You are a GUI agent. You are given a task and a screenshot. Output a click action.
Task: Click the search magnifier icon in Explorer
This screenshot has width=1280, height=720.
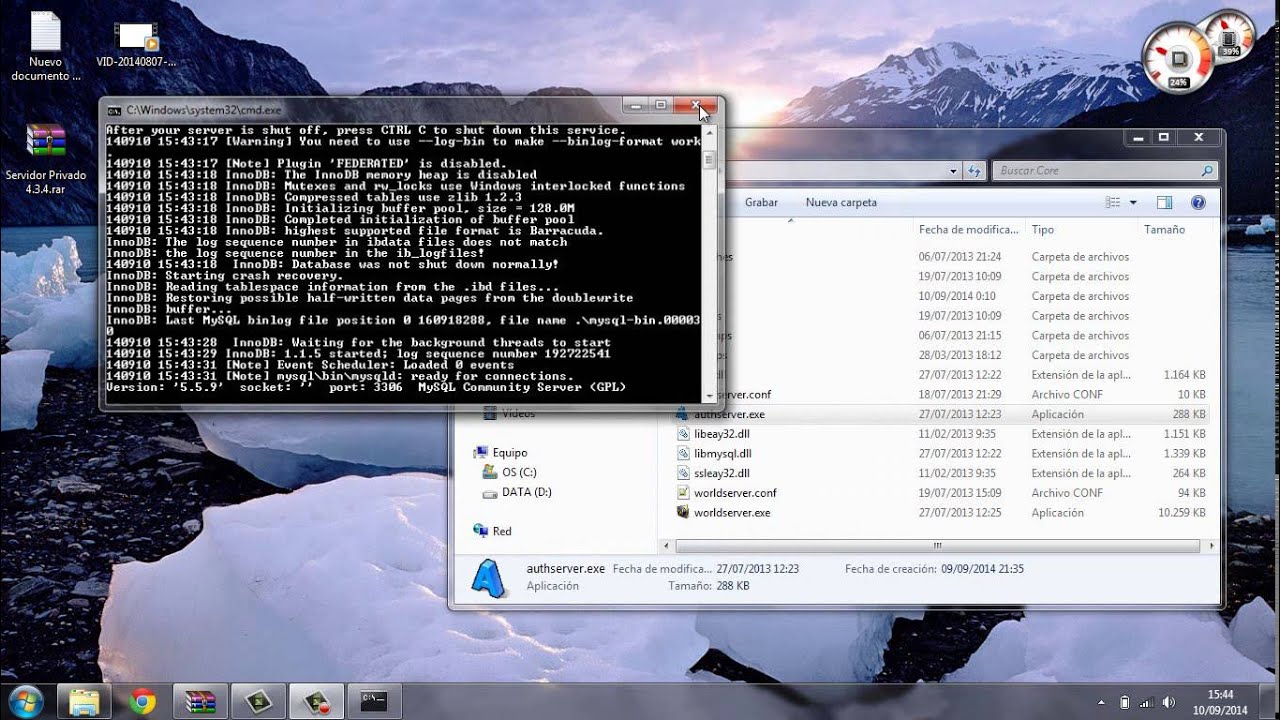coord(1207,171)
